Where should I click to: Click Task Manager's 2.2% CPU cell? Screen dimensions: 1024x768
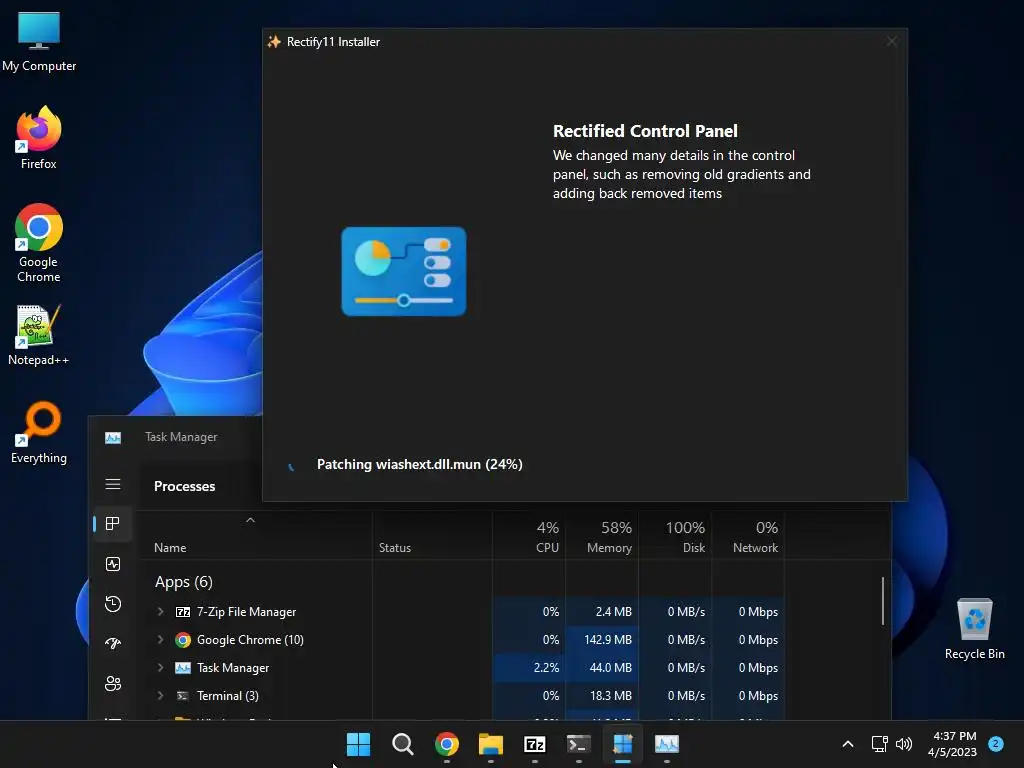[529, 667]
